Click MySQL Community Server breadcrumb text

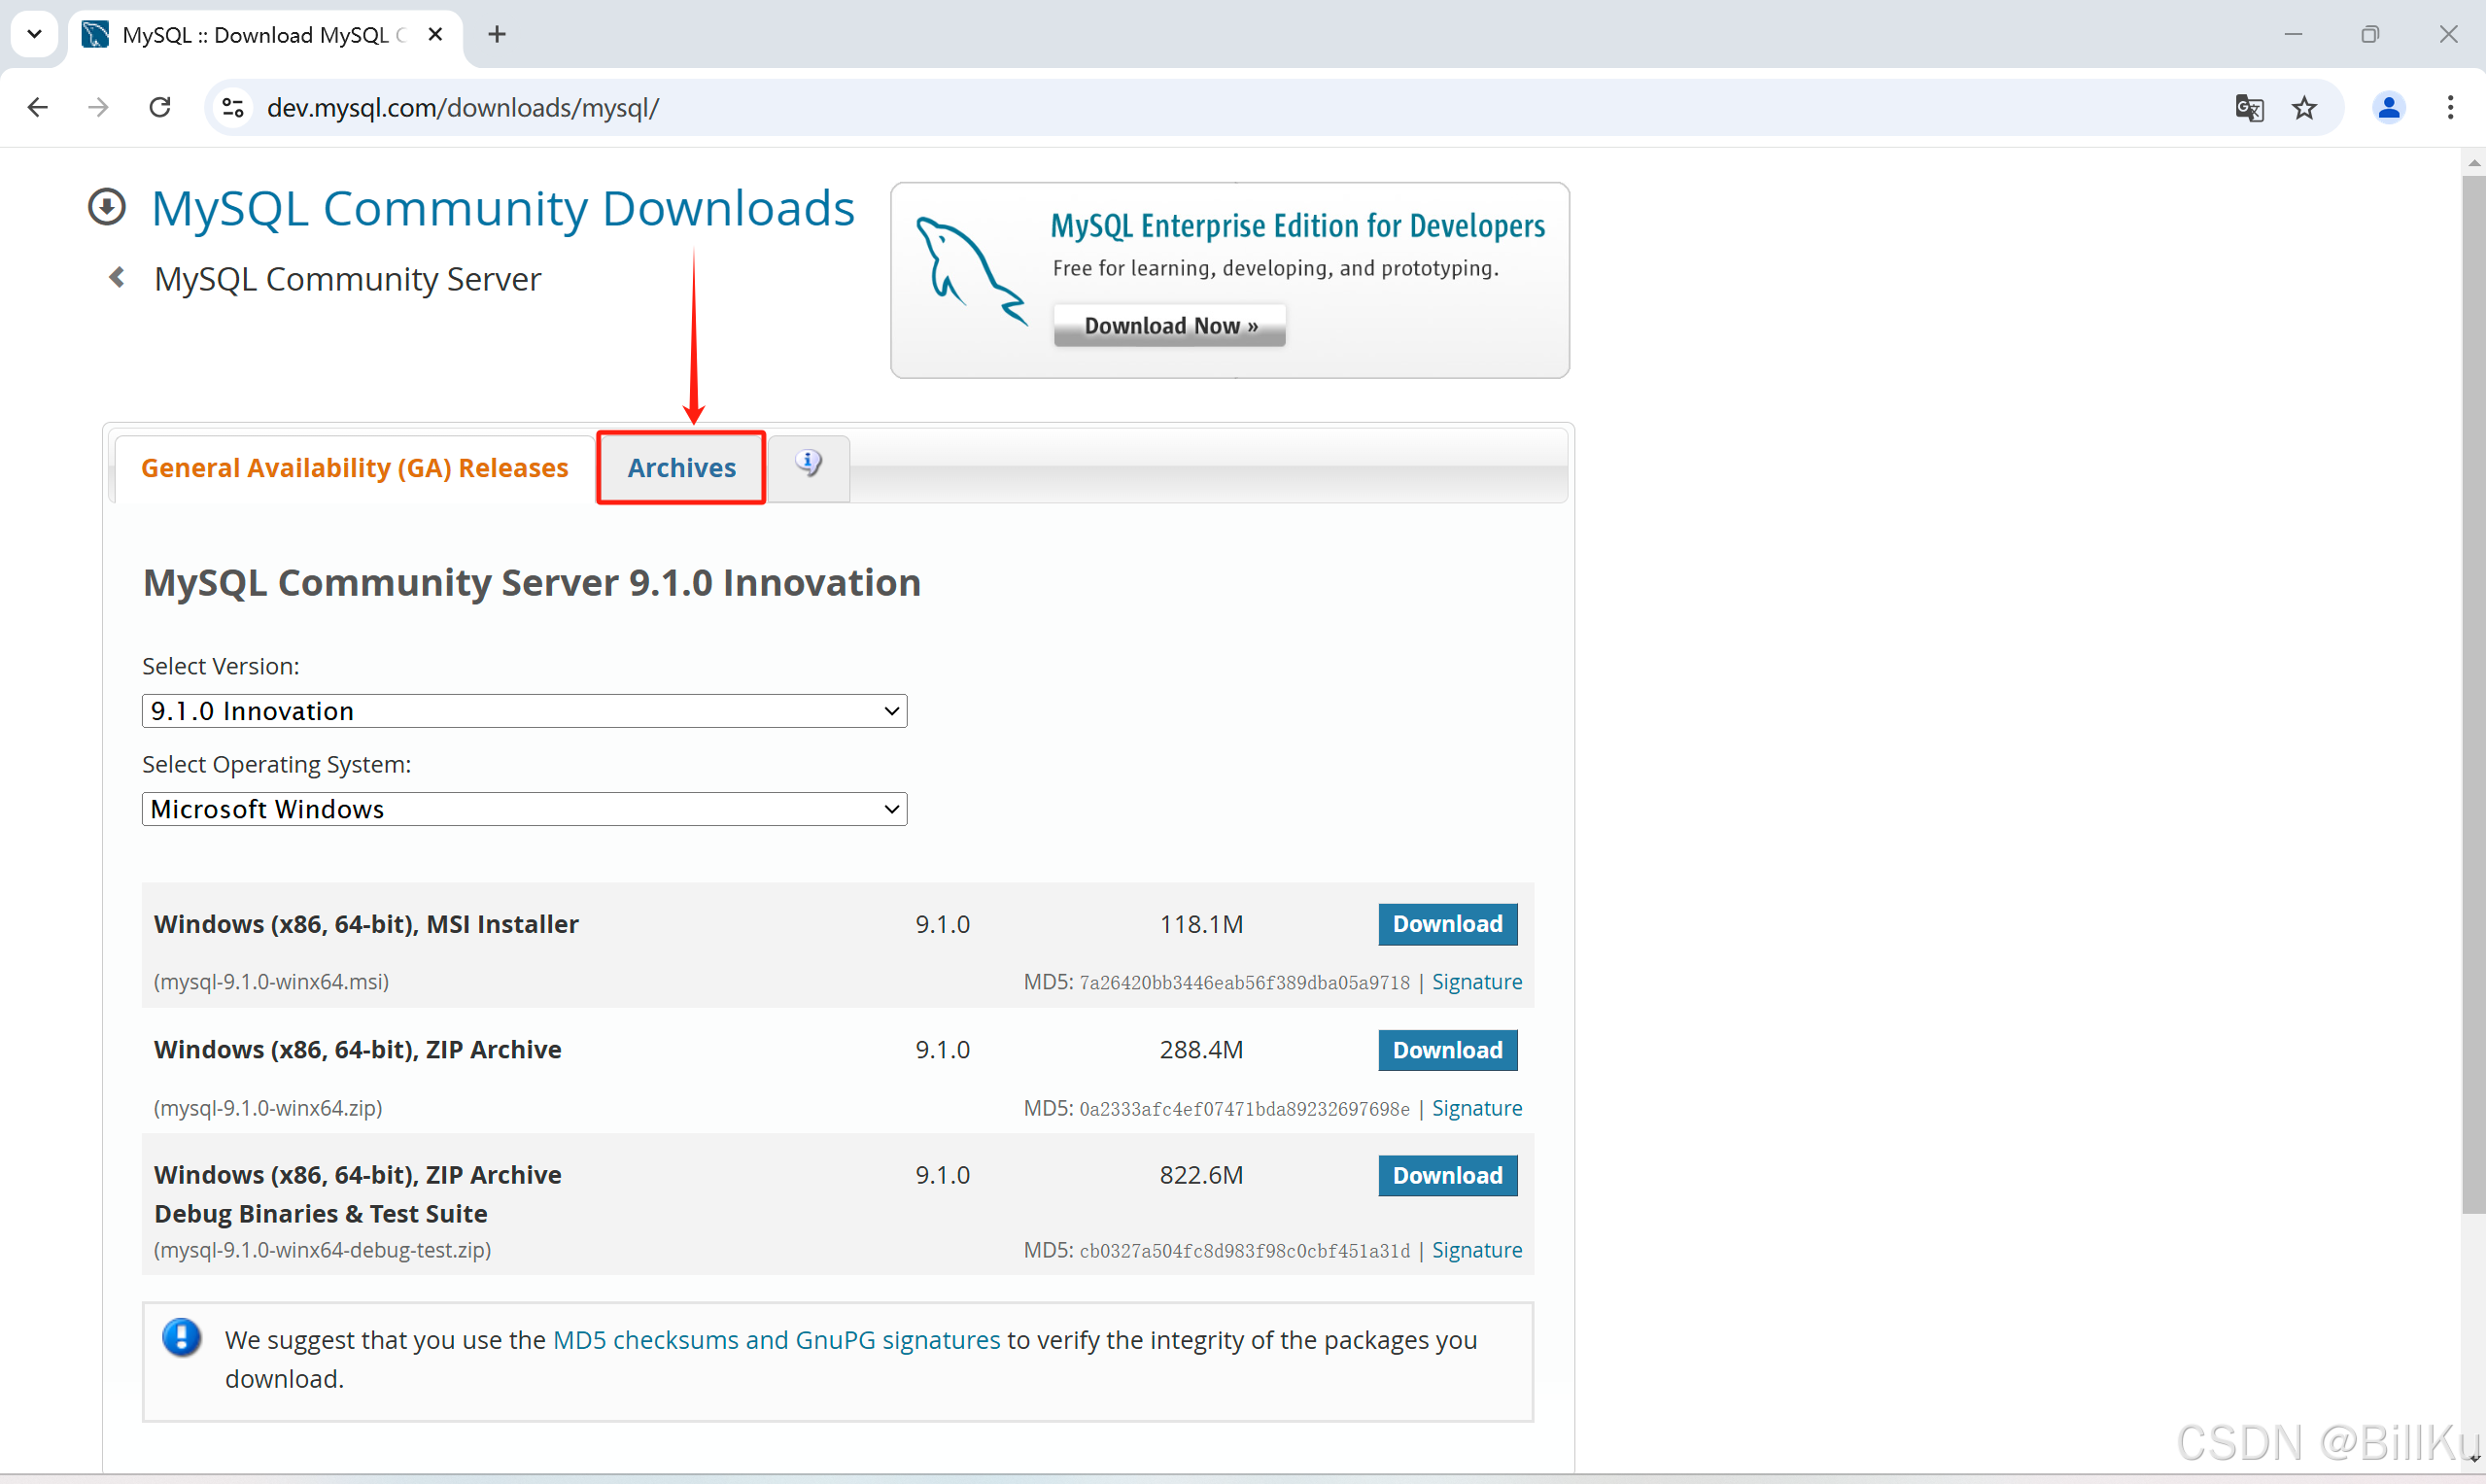tap(347, 279)
